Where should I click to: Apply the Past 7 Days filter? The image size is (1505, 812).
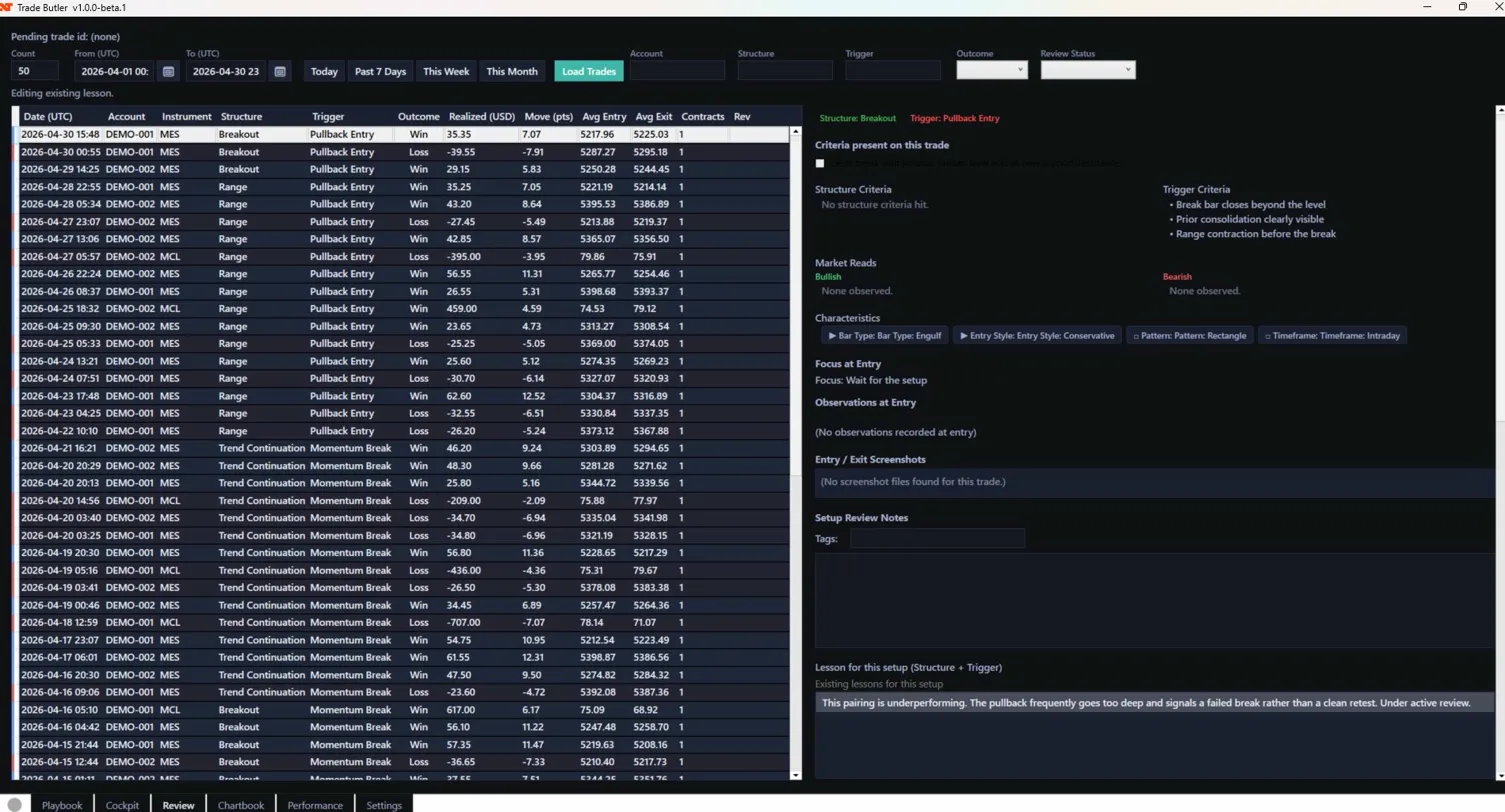click(380, 71)
